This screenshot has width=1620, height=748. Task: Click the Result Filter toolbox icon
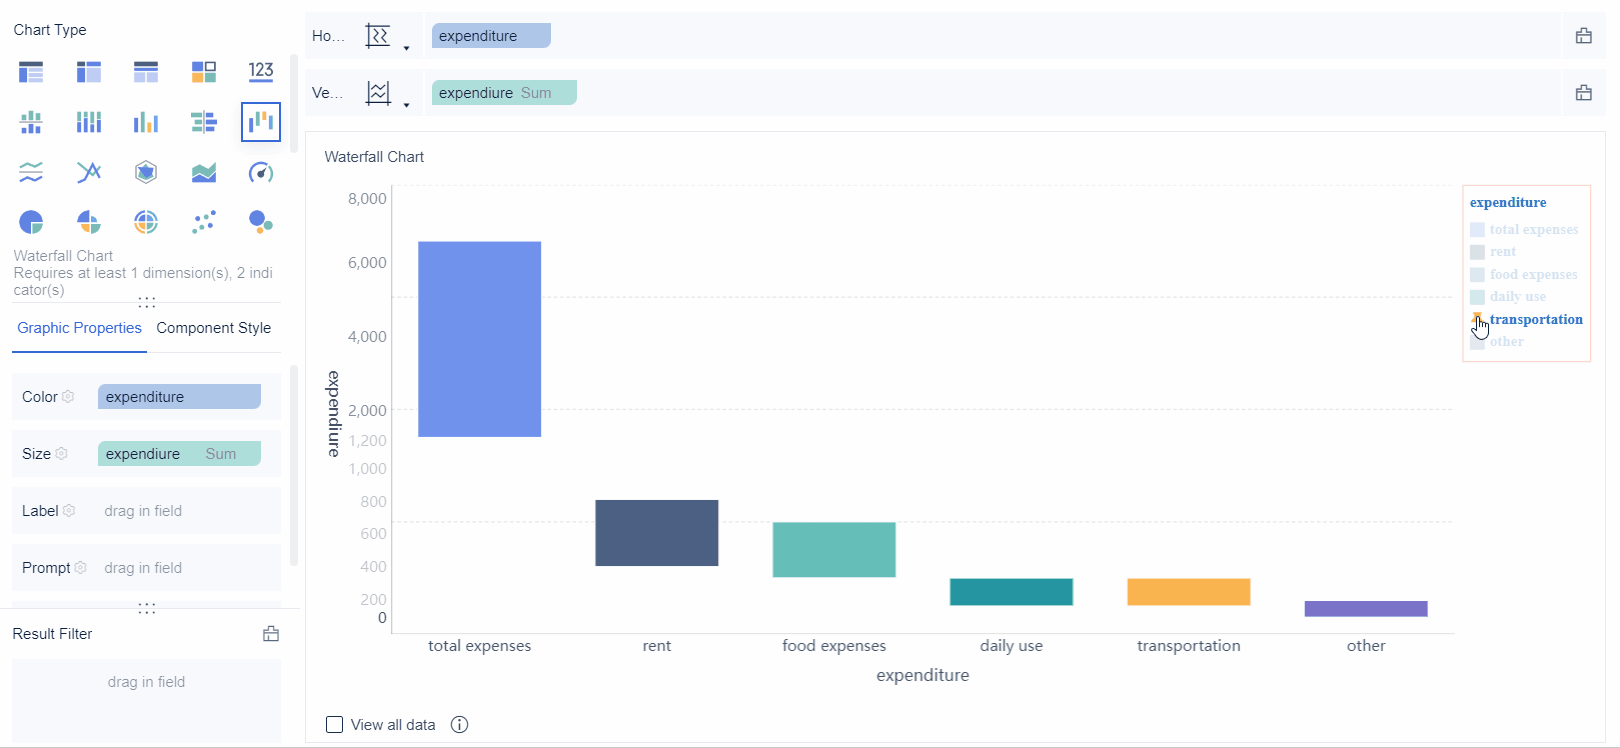(x=271, y=634)
